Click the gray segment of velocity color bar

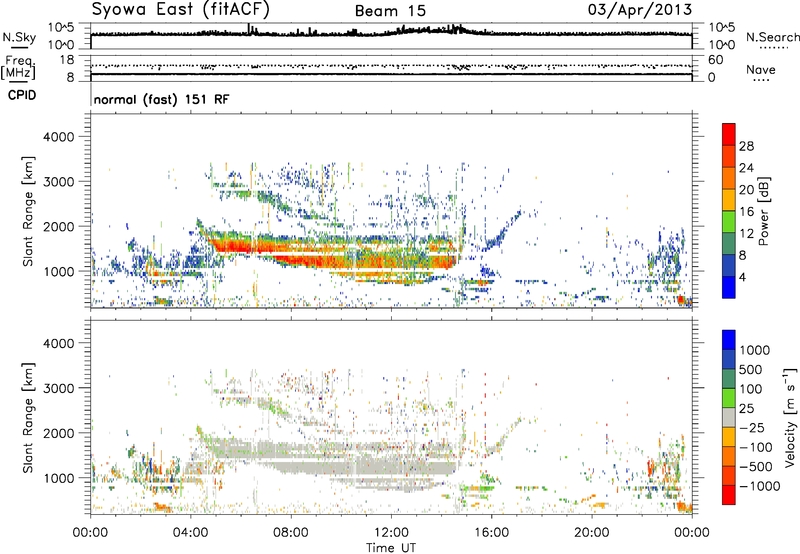click(729, 418)
